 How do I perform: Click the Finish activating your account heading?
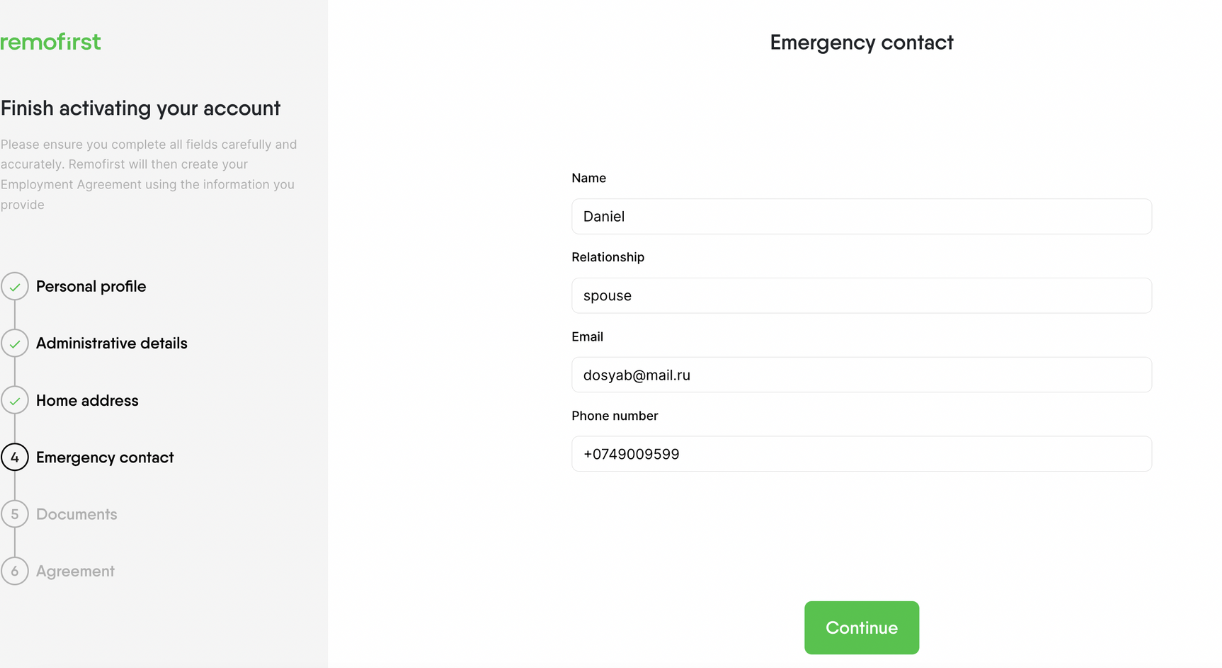(140, 108)
